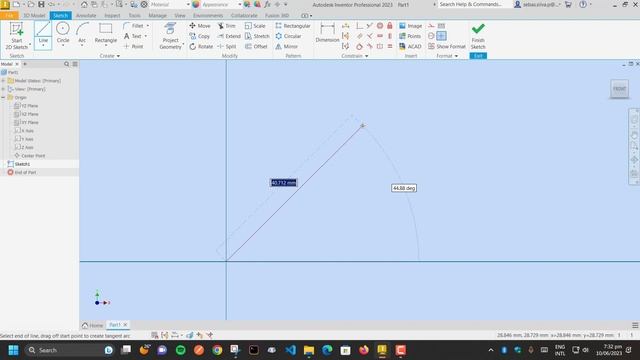Switch to the View tab
This screenshot has width=640, height=360.
[180, 16]
